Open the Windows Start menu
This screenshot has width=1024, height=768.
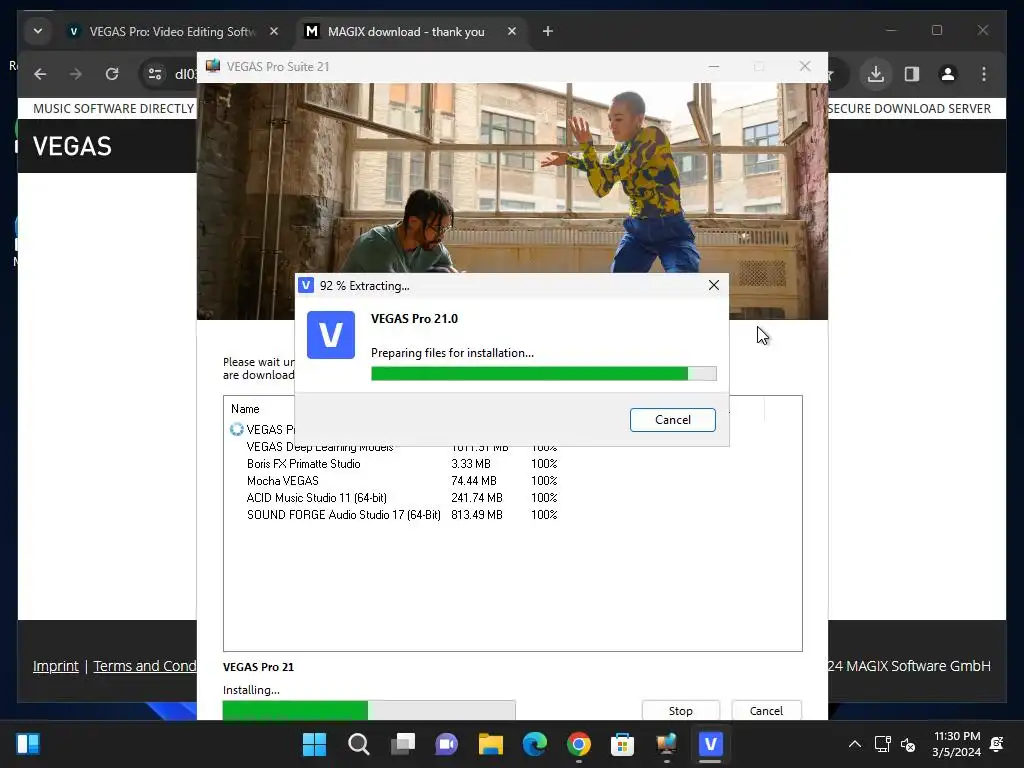click(314, 744)
